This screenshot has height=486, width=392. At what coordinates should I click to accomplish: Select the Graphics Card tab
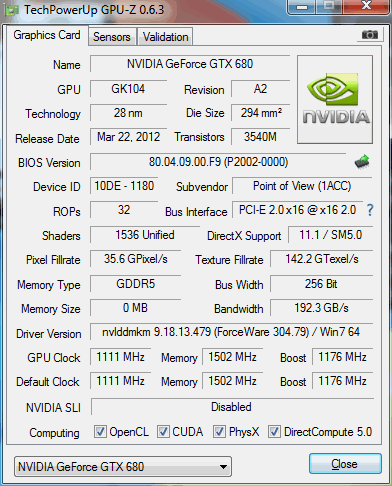point(47,35)
